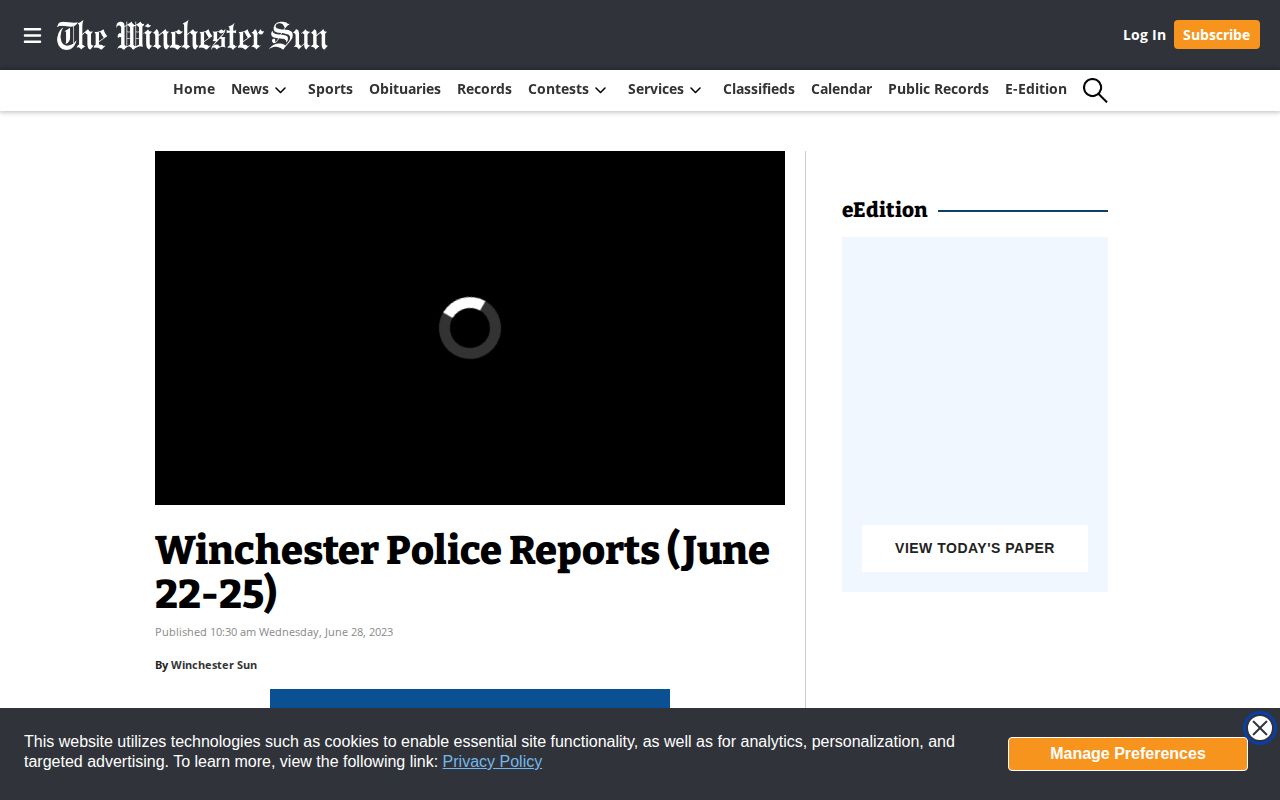Expand the Contests dropdown chevron

pyautogui.click(x=601, y=90)
